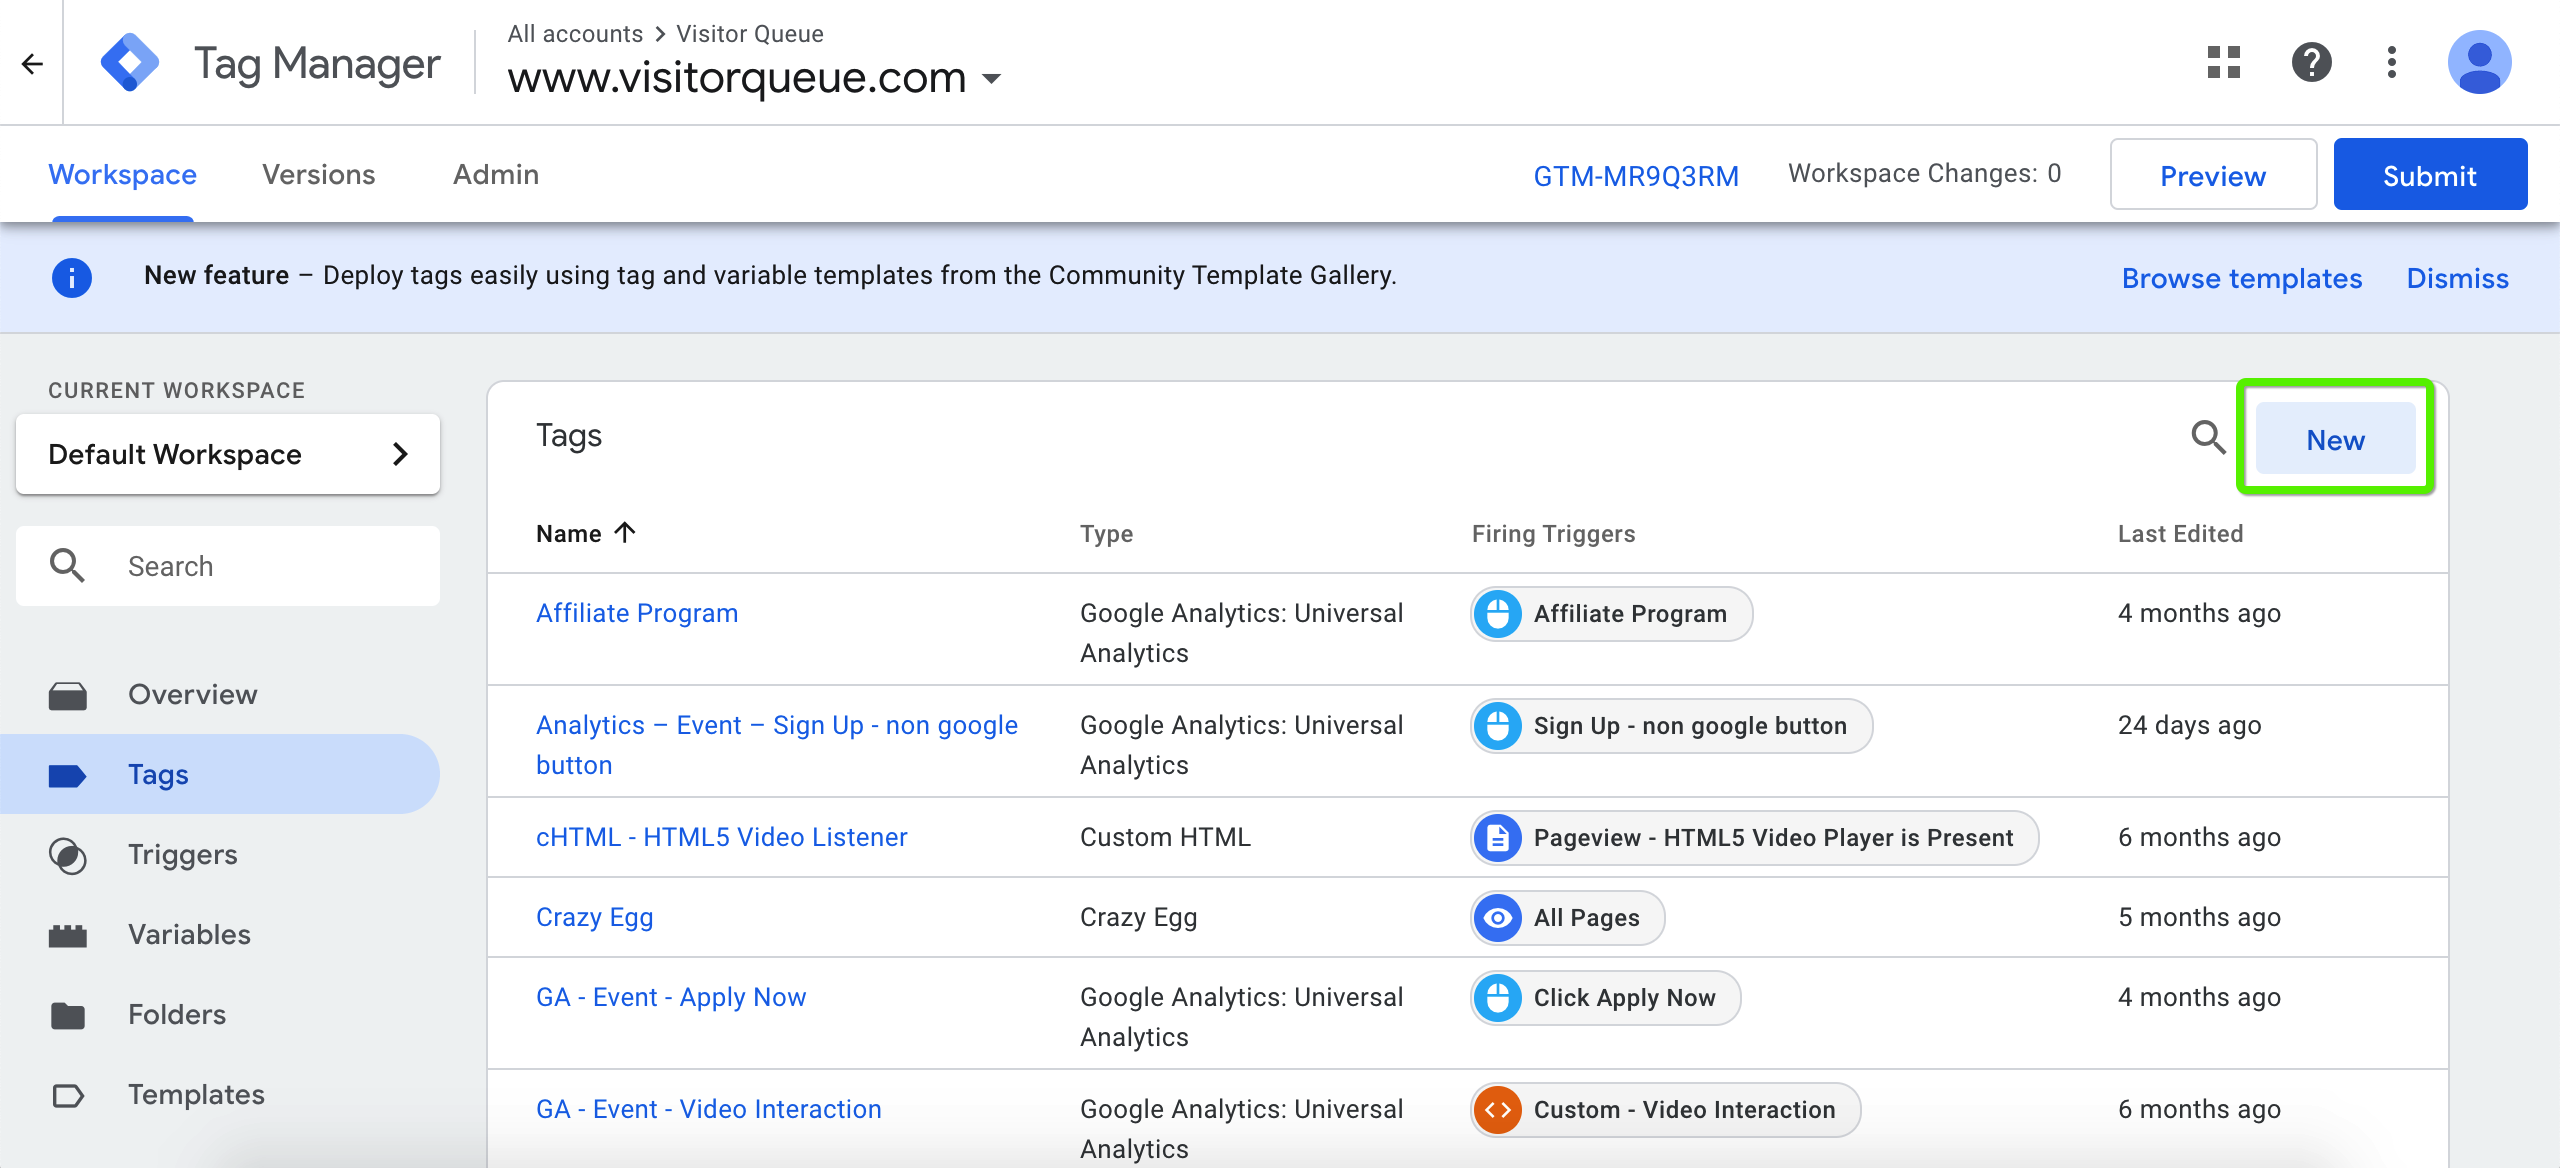2560x1168 pixels.
Task: Click the '24 days ago' last edited cell
Action: coord(2190,725)
